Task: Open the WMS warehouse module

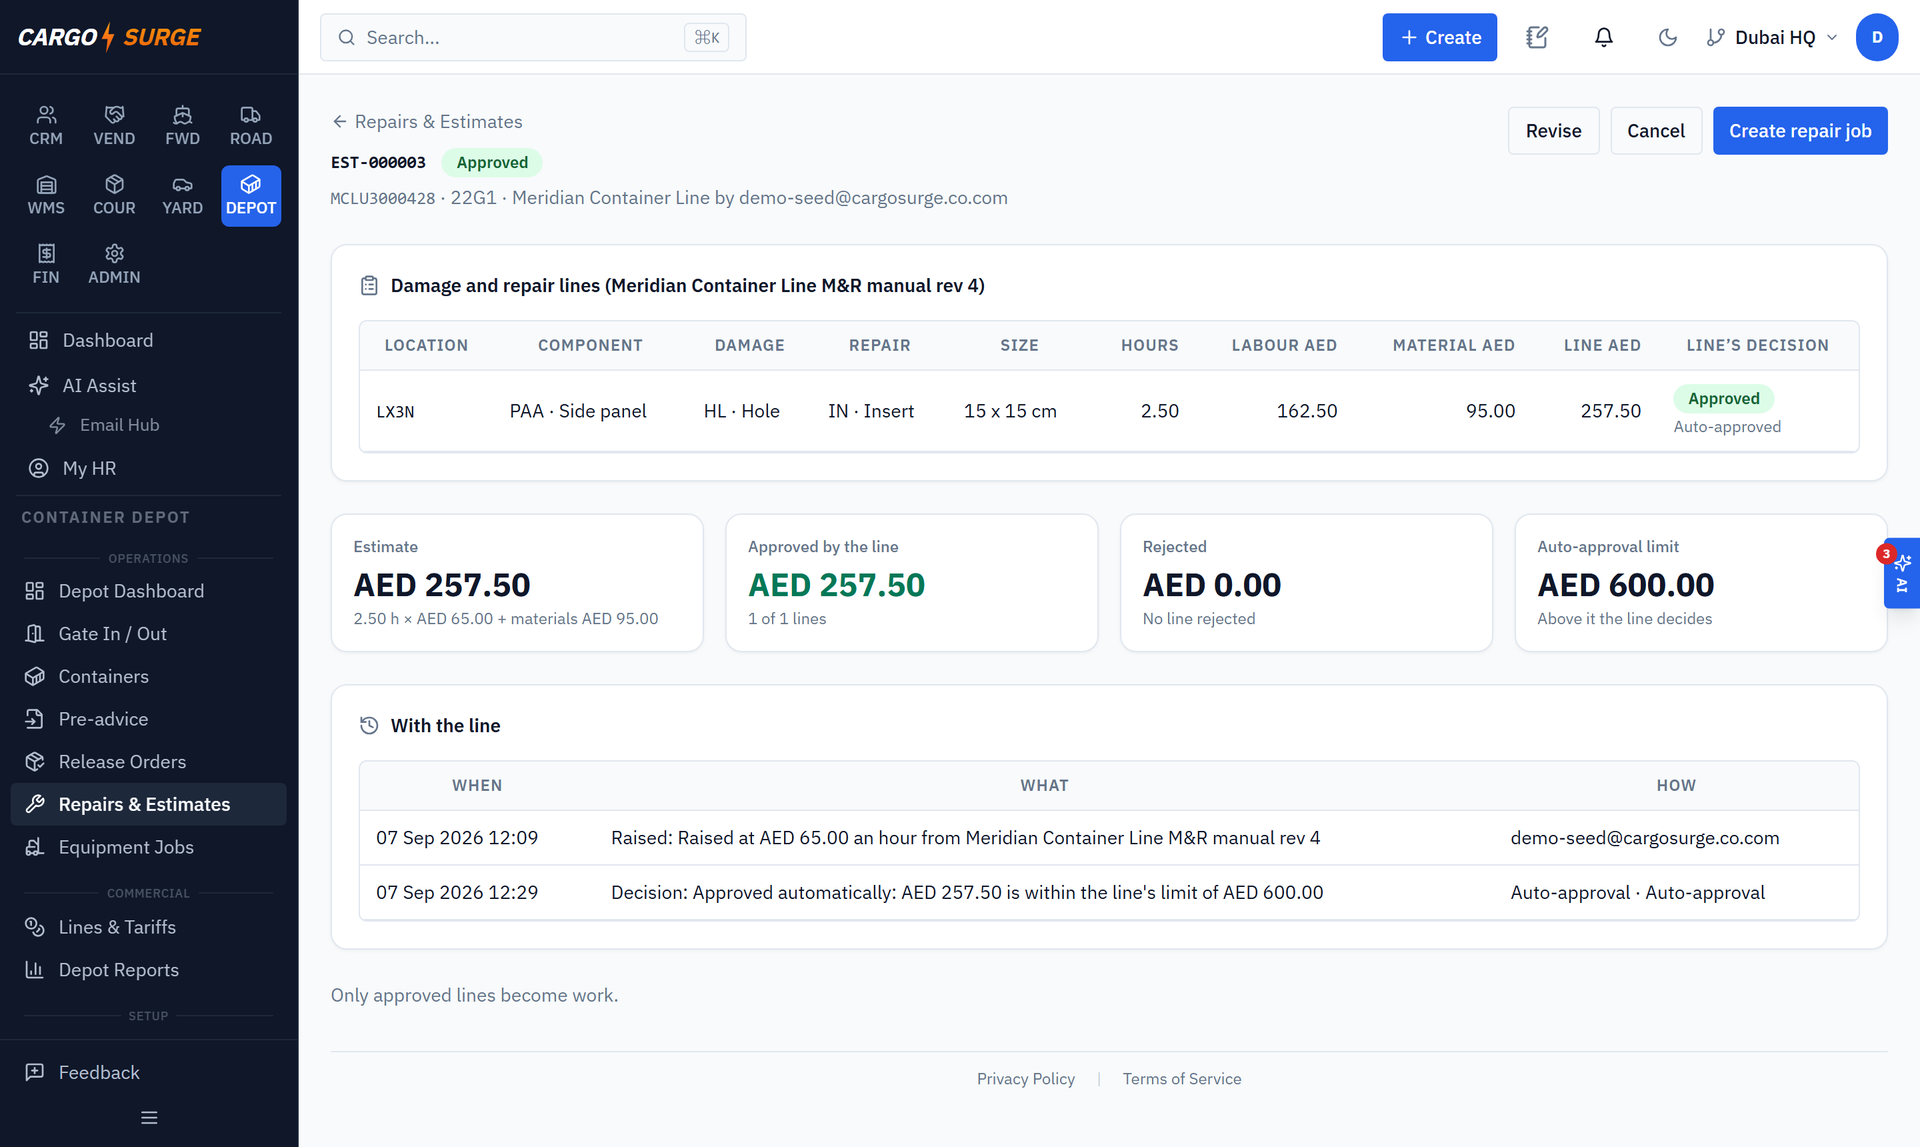Action: pyautogui.click(x=46, y=195)
